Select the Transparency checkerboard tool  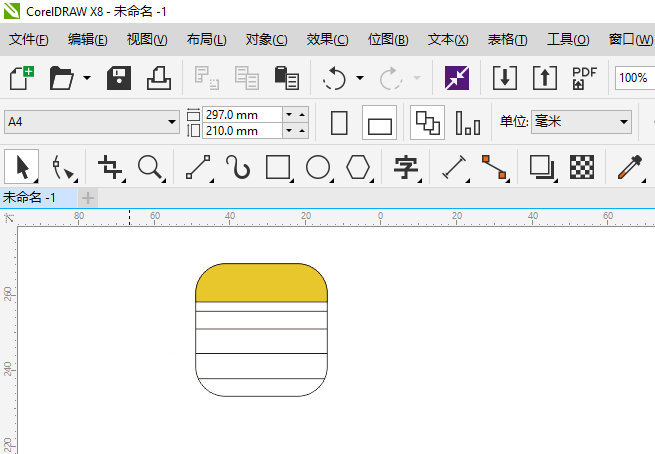coord(582,167)
